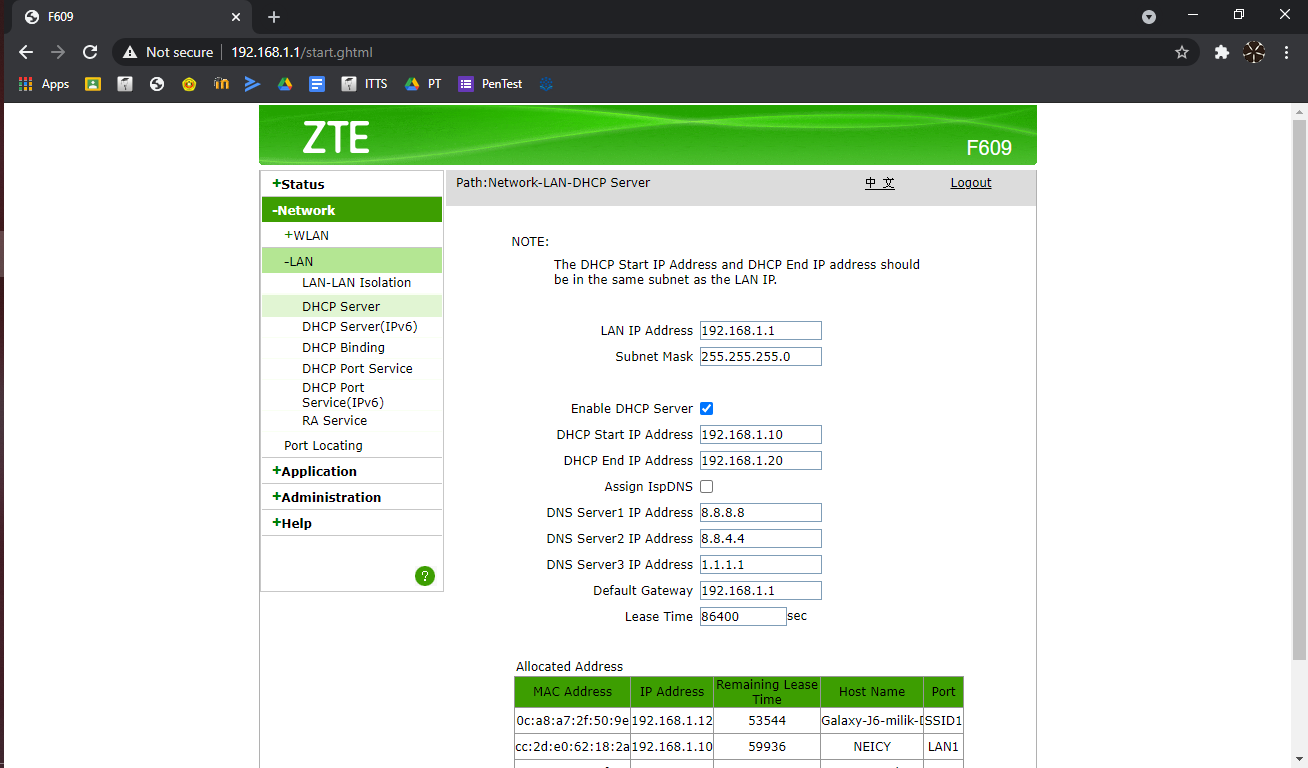The width and height of the screenshot is (1308, 768).
Task: Click the 192.168.1.12 IP address cell
Action: click(x=672, y=720)
